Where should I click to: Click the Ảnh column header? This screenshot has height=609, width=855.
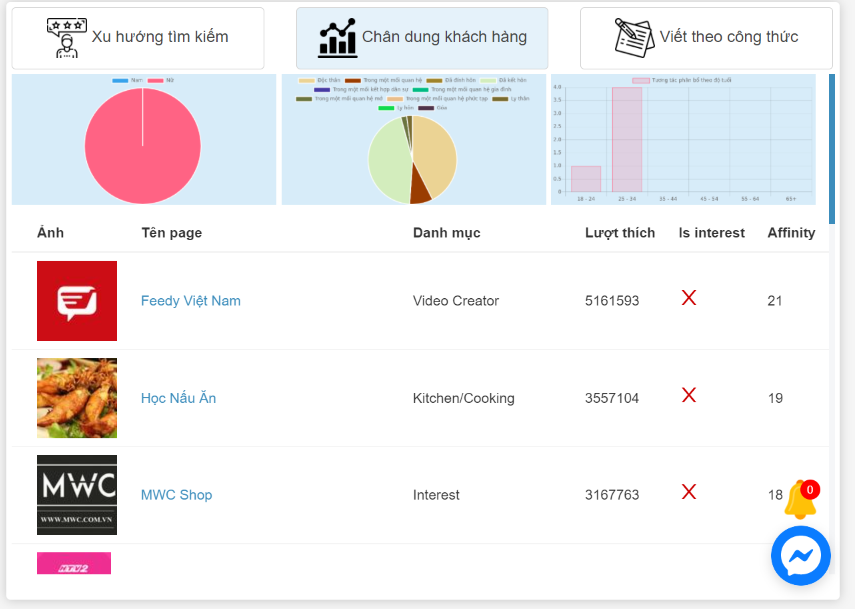[50, 233]
